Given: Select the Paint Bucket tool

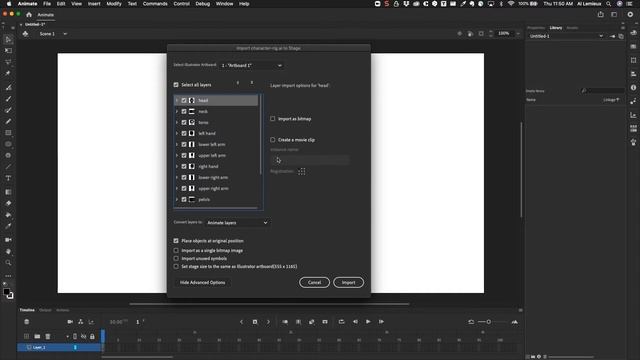Looking at the screenshot, I should 8,214.
